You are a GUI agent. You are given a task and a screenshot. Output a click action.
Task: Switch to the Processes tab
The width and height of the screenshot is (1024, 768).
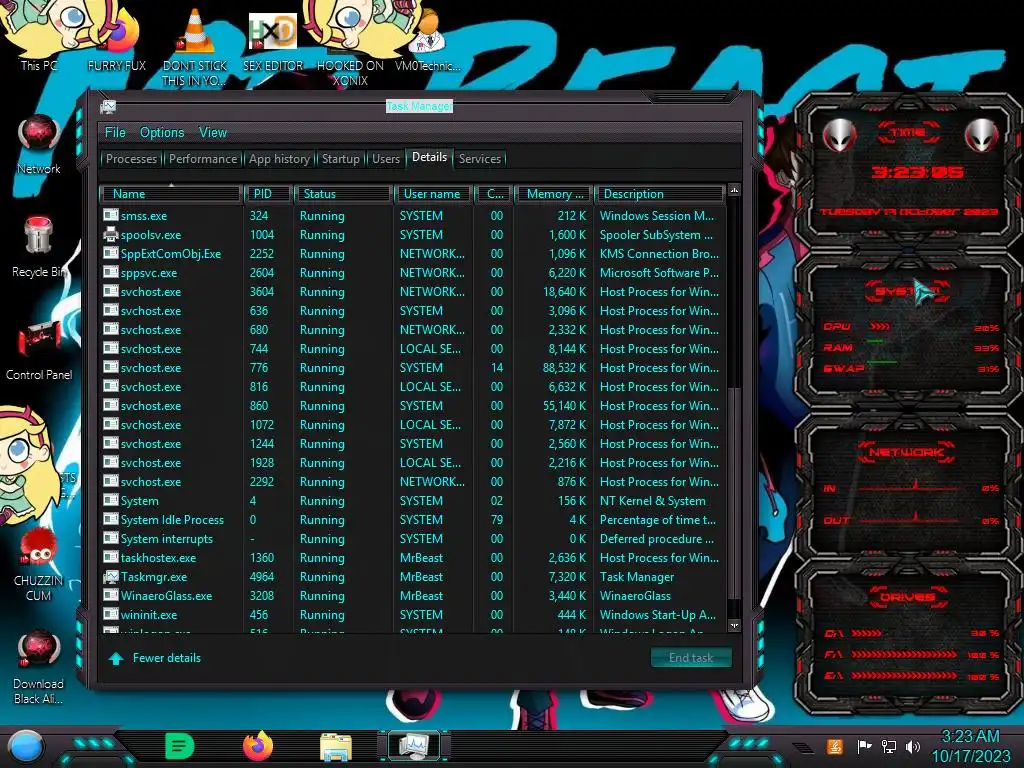(x=131, y=159)
